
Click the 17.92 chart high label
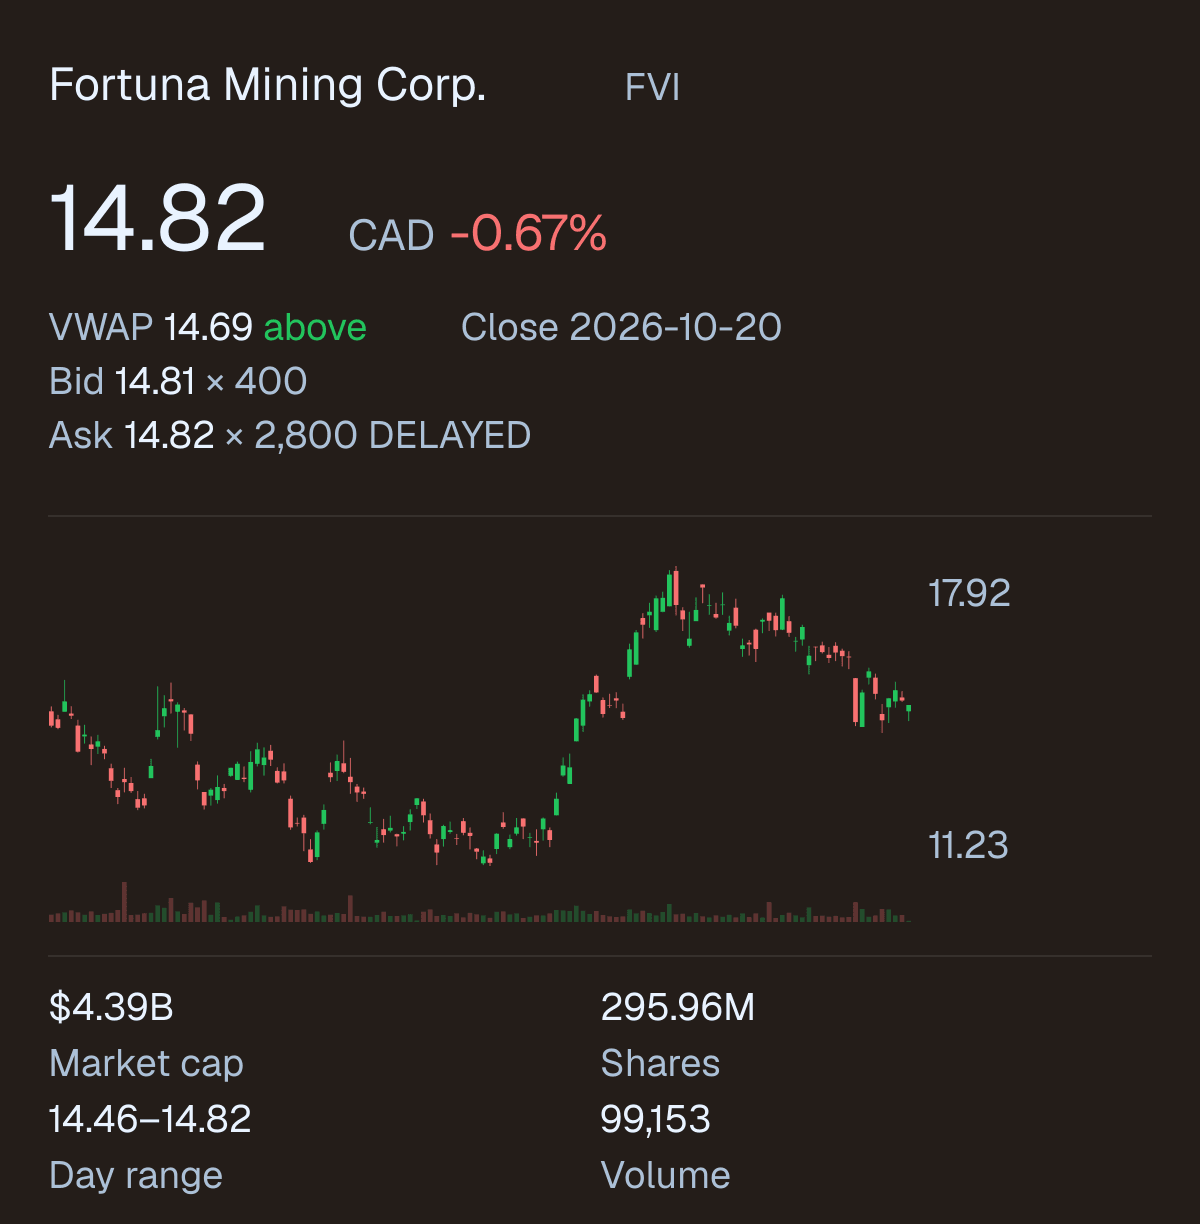(x=969, y=593)
